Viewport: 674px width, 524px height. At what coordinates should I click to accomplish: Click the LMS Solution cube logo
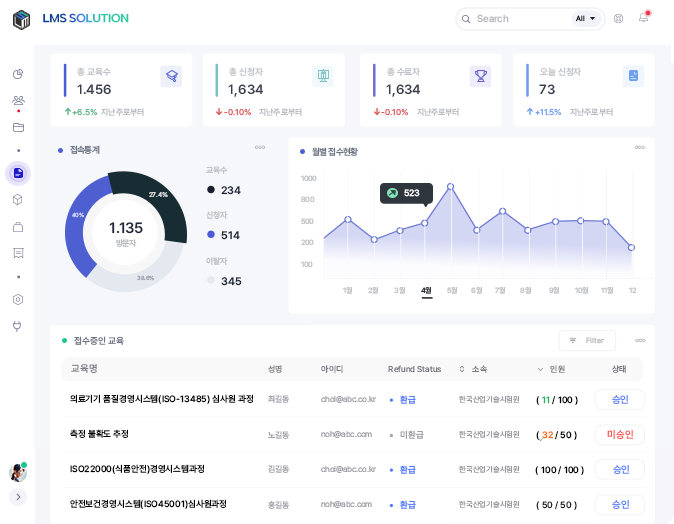pyautogui.click(x=21, y=19)
